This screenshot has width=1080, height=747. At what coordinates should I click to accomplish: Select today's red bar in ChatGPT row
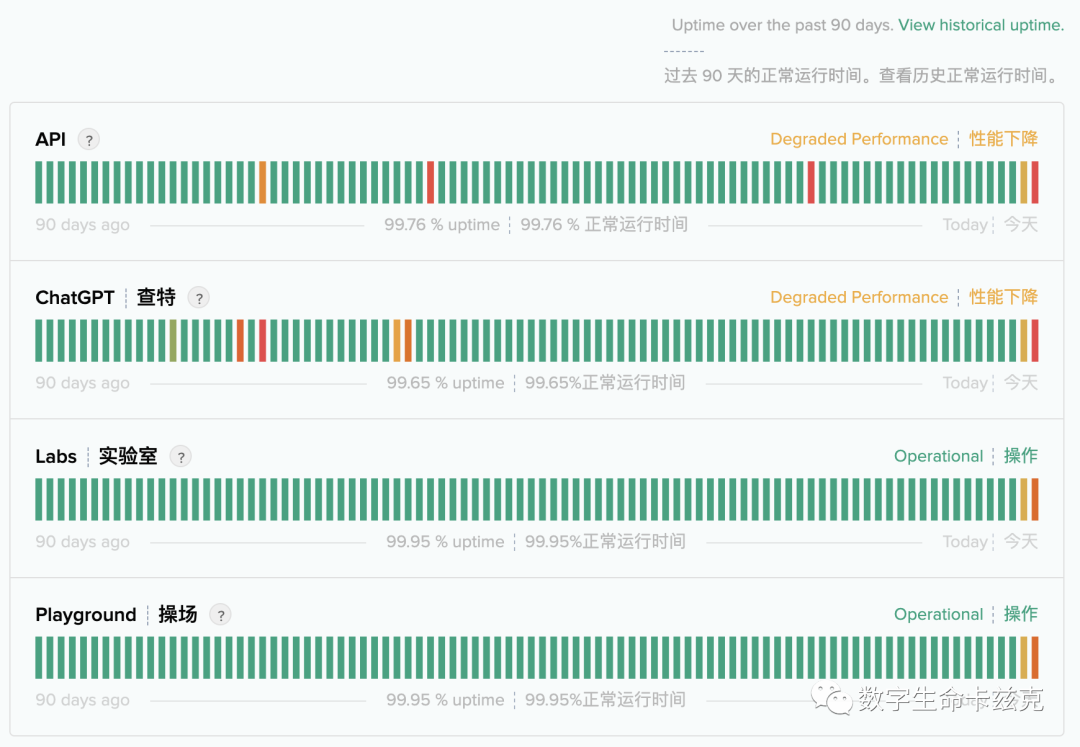click(x=1035, y=341)
